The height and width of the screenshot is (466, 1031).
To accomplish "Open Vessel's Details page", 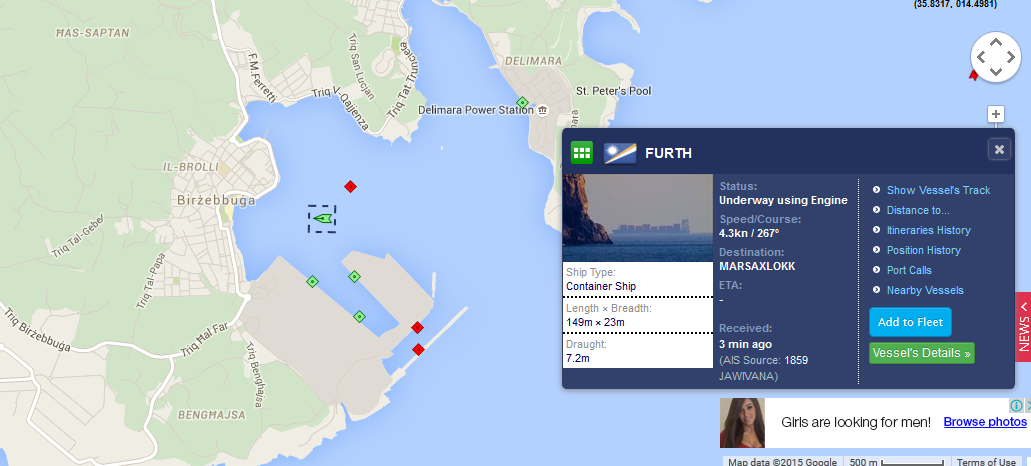I will (x=922, y=353).
